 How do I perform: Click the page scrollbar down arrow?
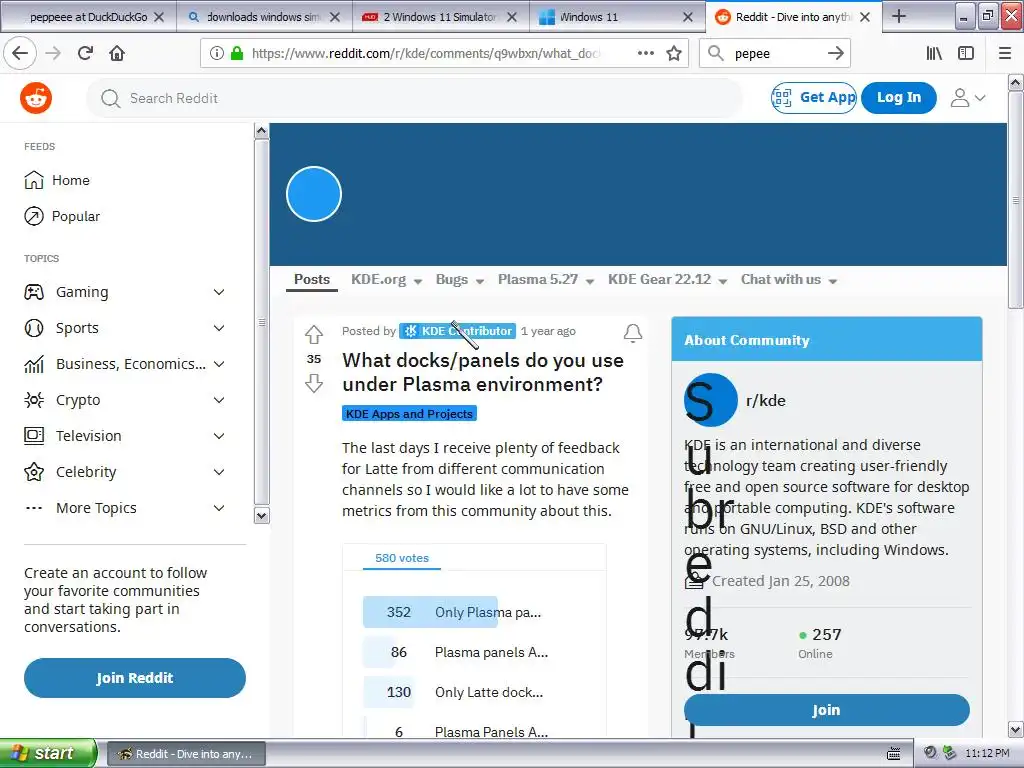point(1016,729)
